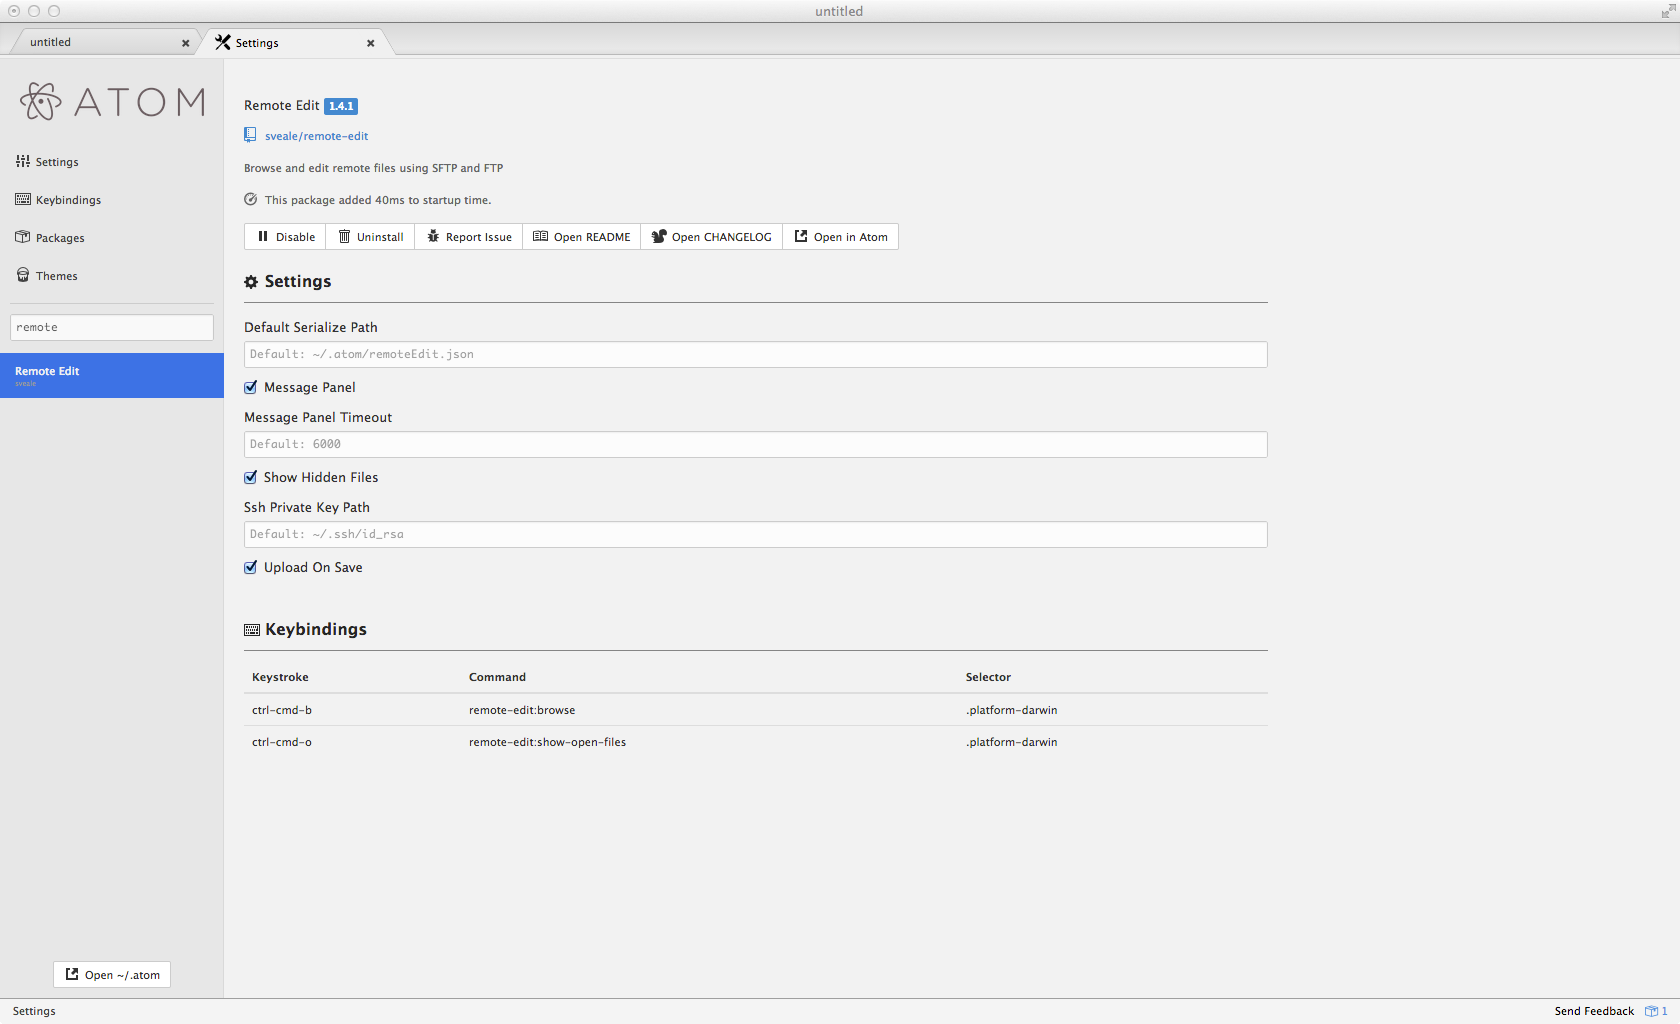Screen dimensions: 1680x1024
Task: Uninstall the Remote Edit package
Action: click(x=370, y=237)
